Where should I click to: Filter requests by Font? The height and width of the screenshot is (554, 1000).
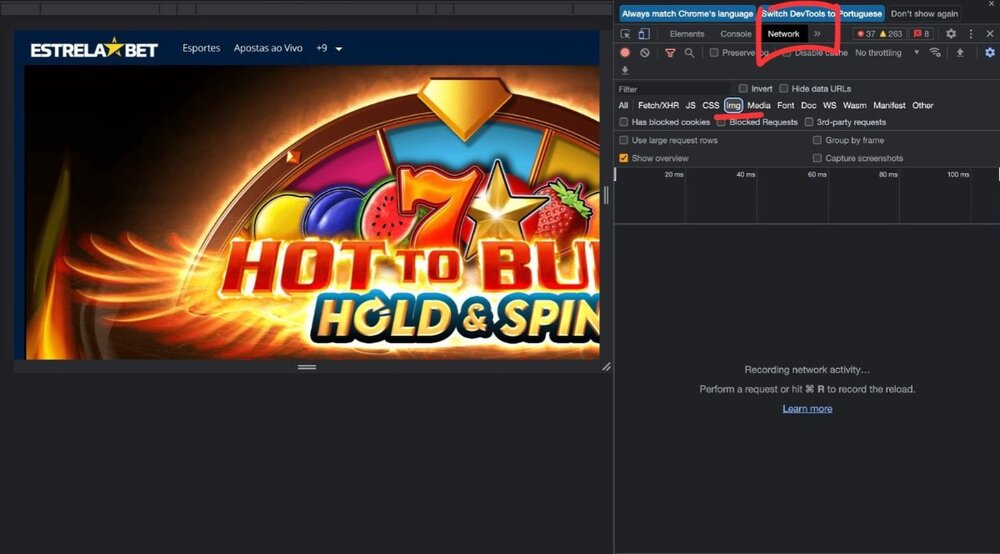pos(786,105)
